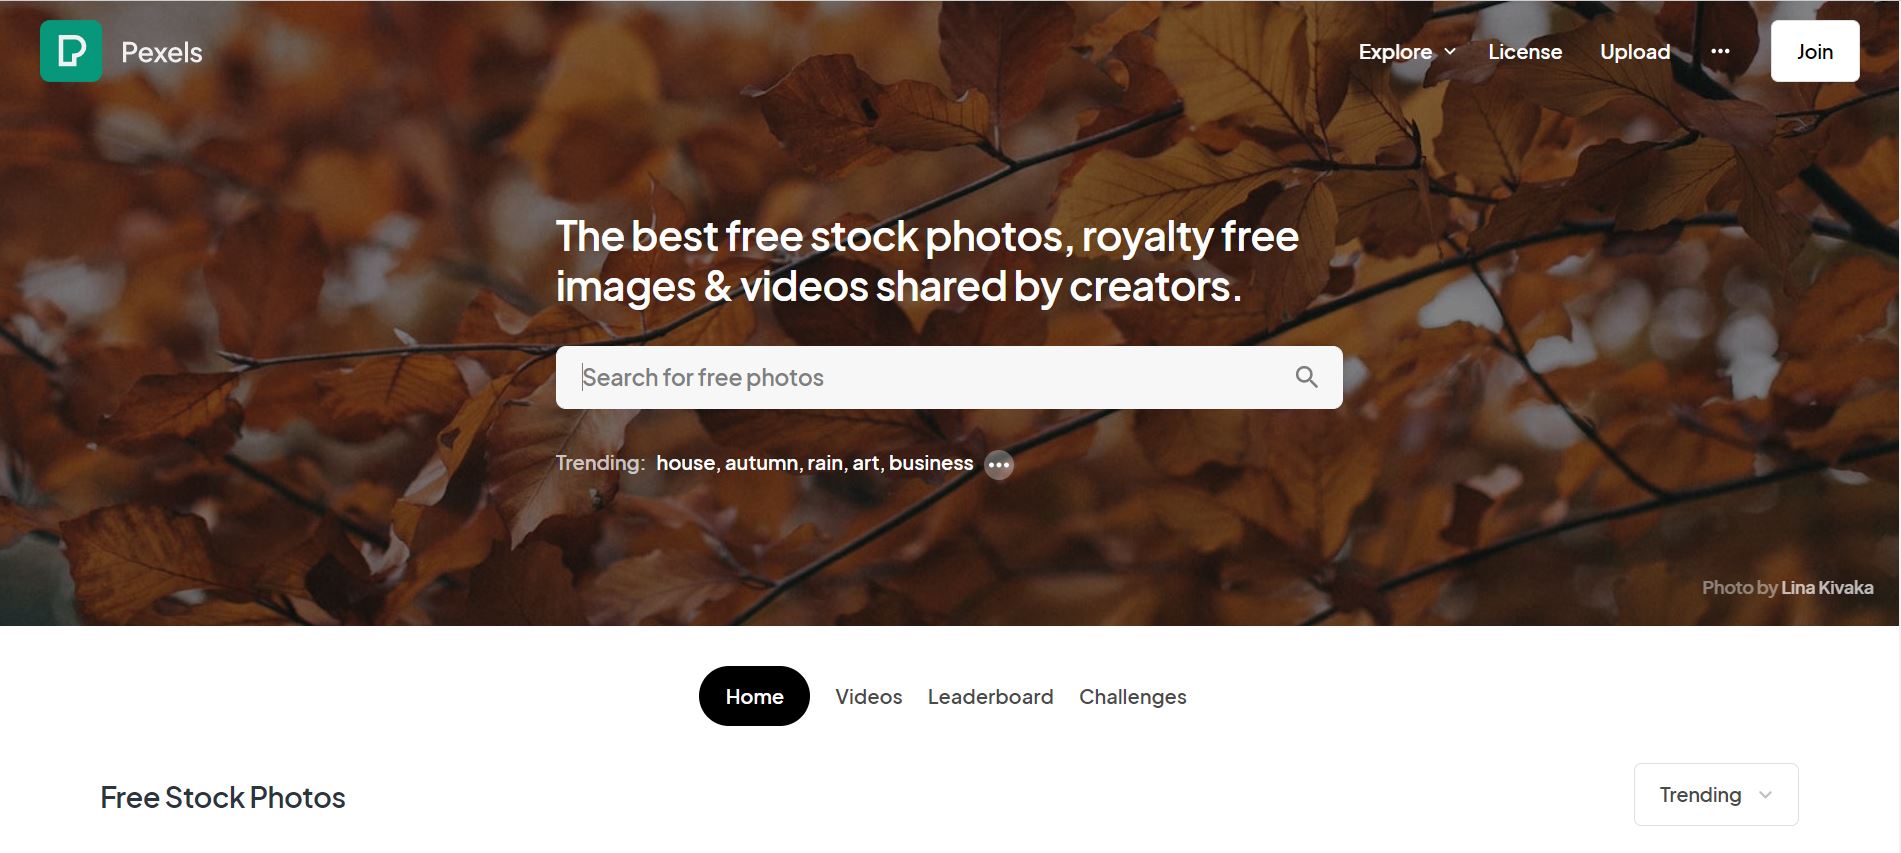This screenshot has width=1901, height=853.
Task: Go to the Challenges tab
Action: pos(1132,697)
